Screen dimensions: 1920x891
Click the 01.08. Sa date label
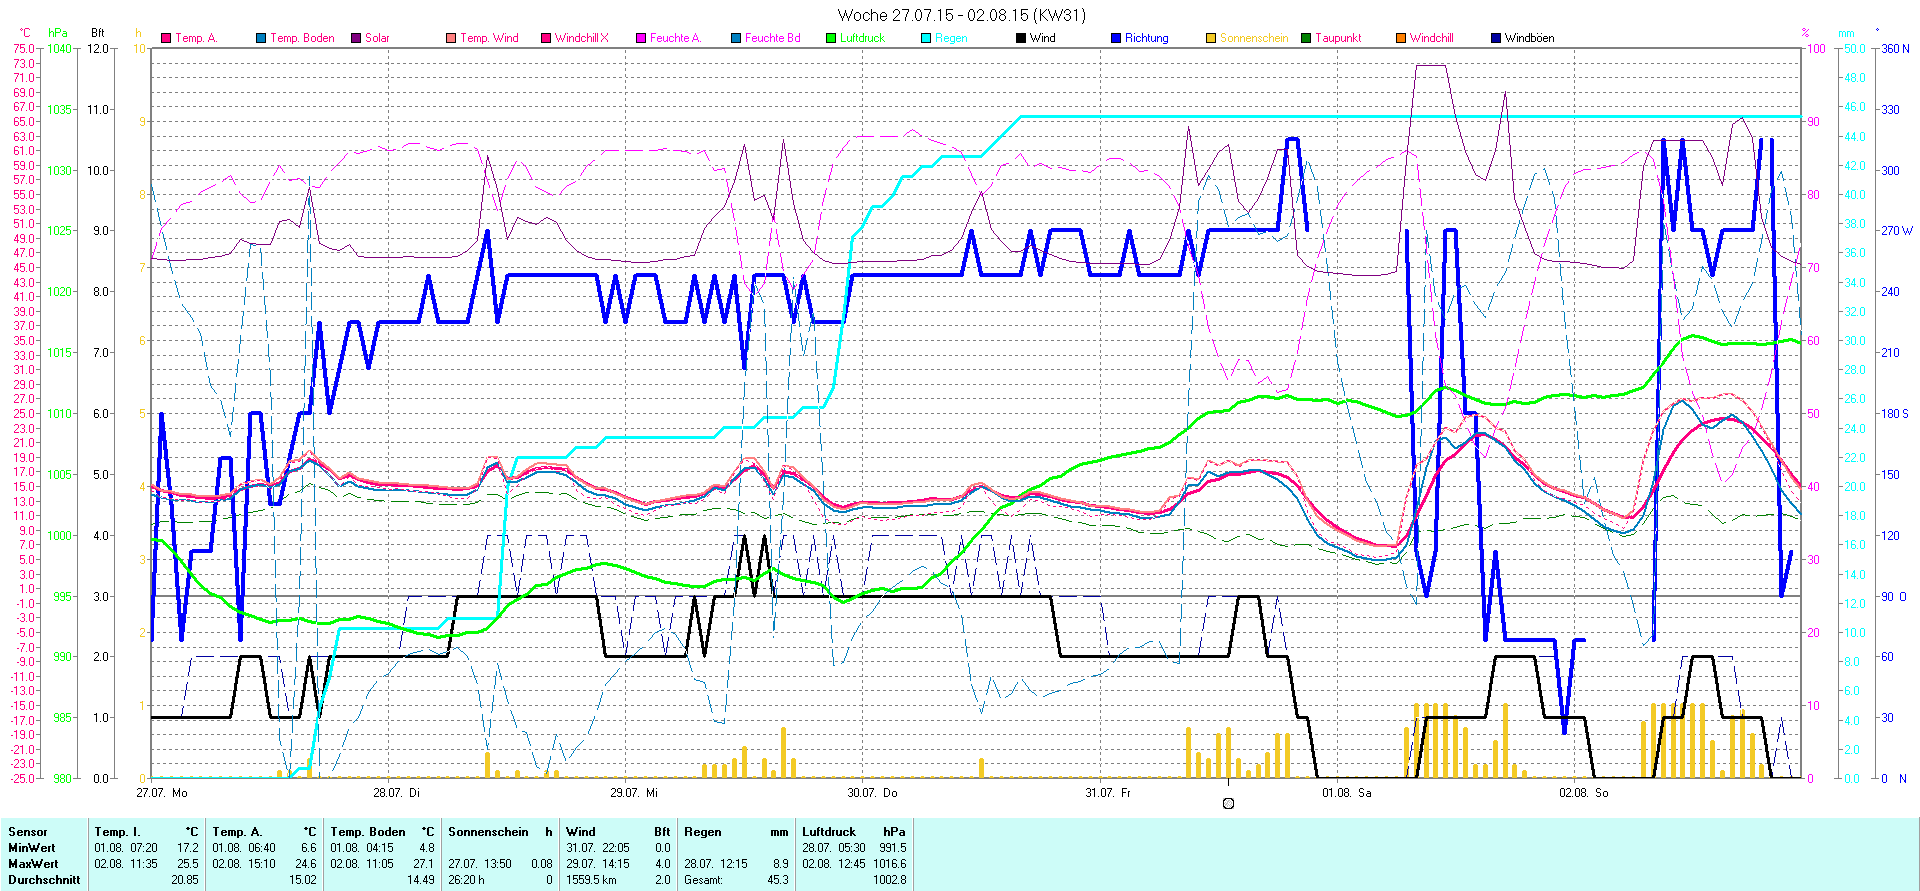[1346, 793]
